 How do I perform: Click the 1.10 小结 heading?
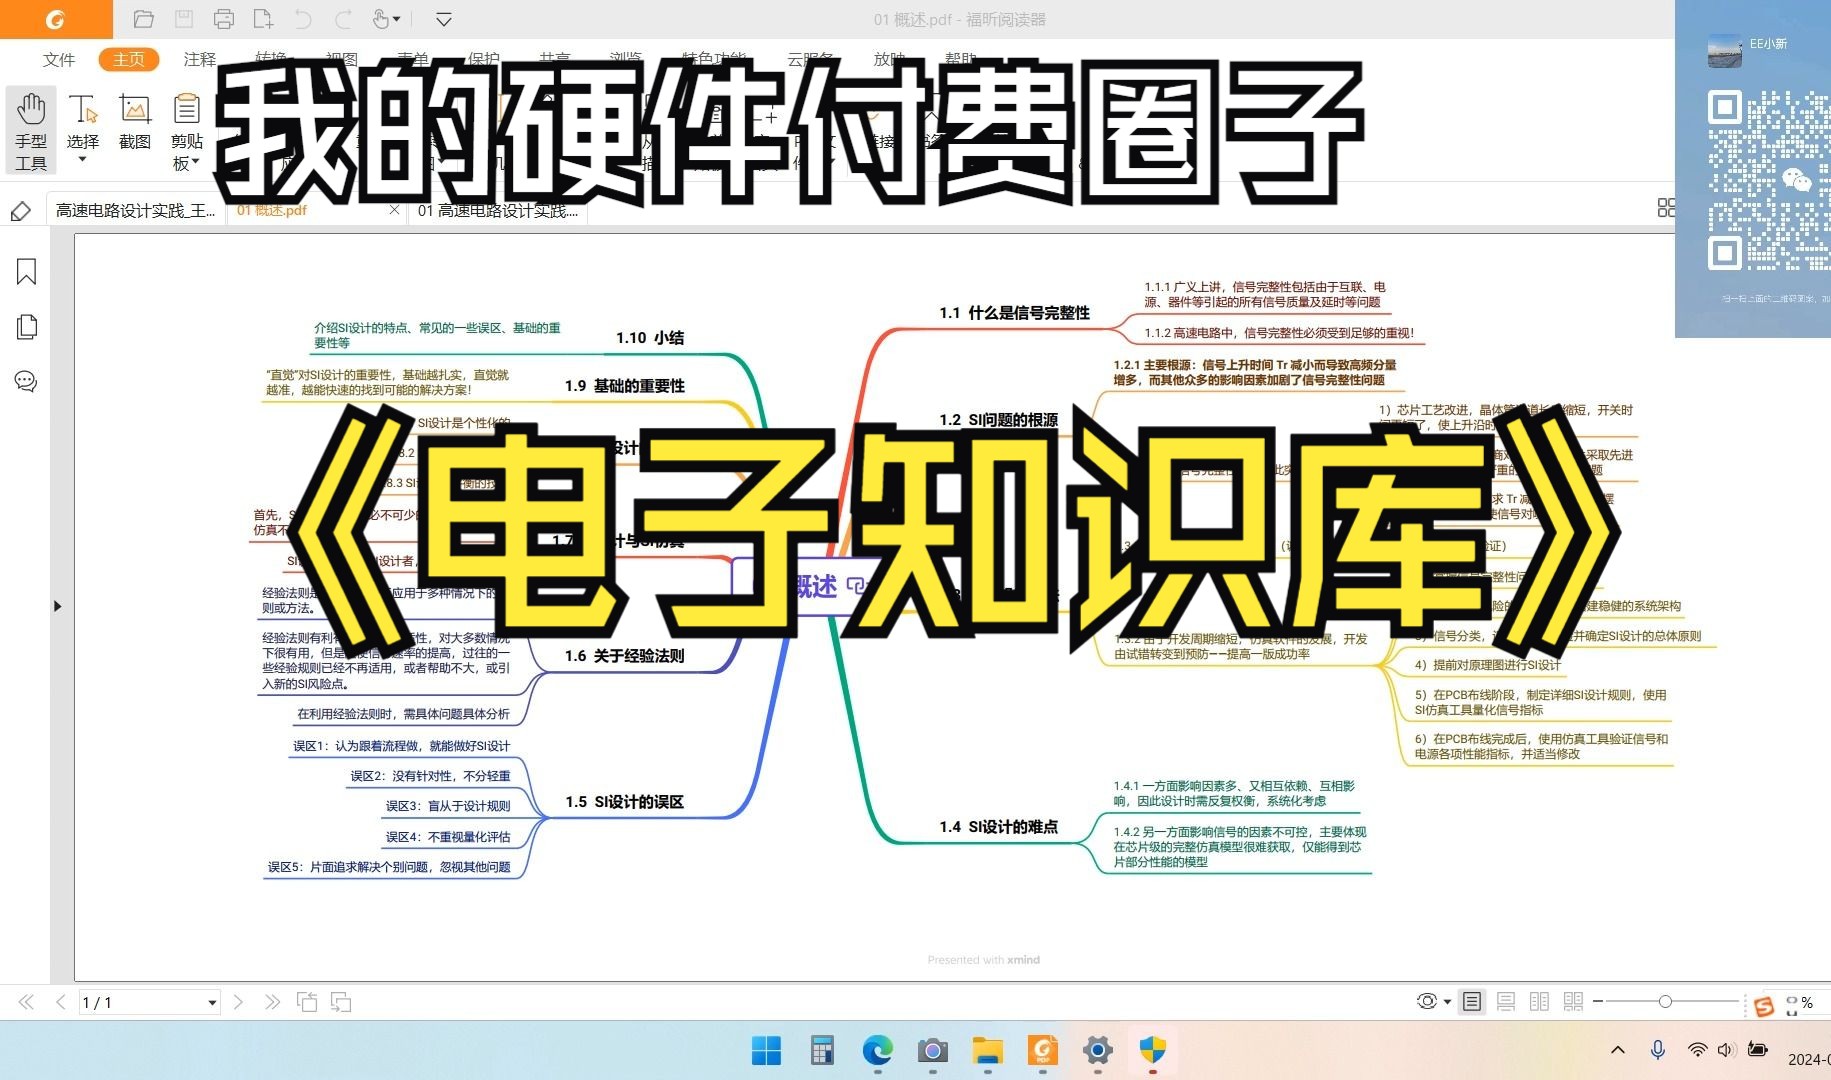click(x=650, y=337)
